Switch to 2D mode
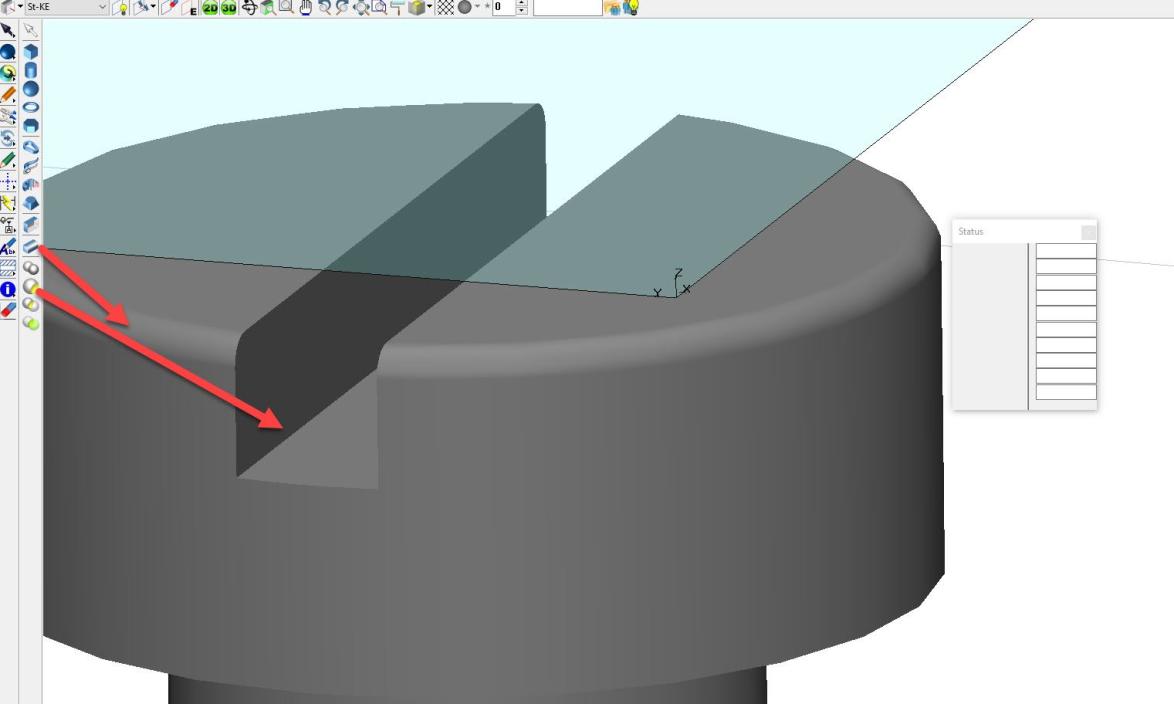1174x704 pixels. tap(210, 8)
